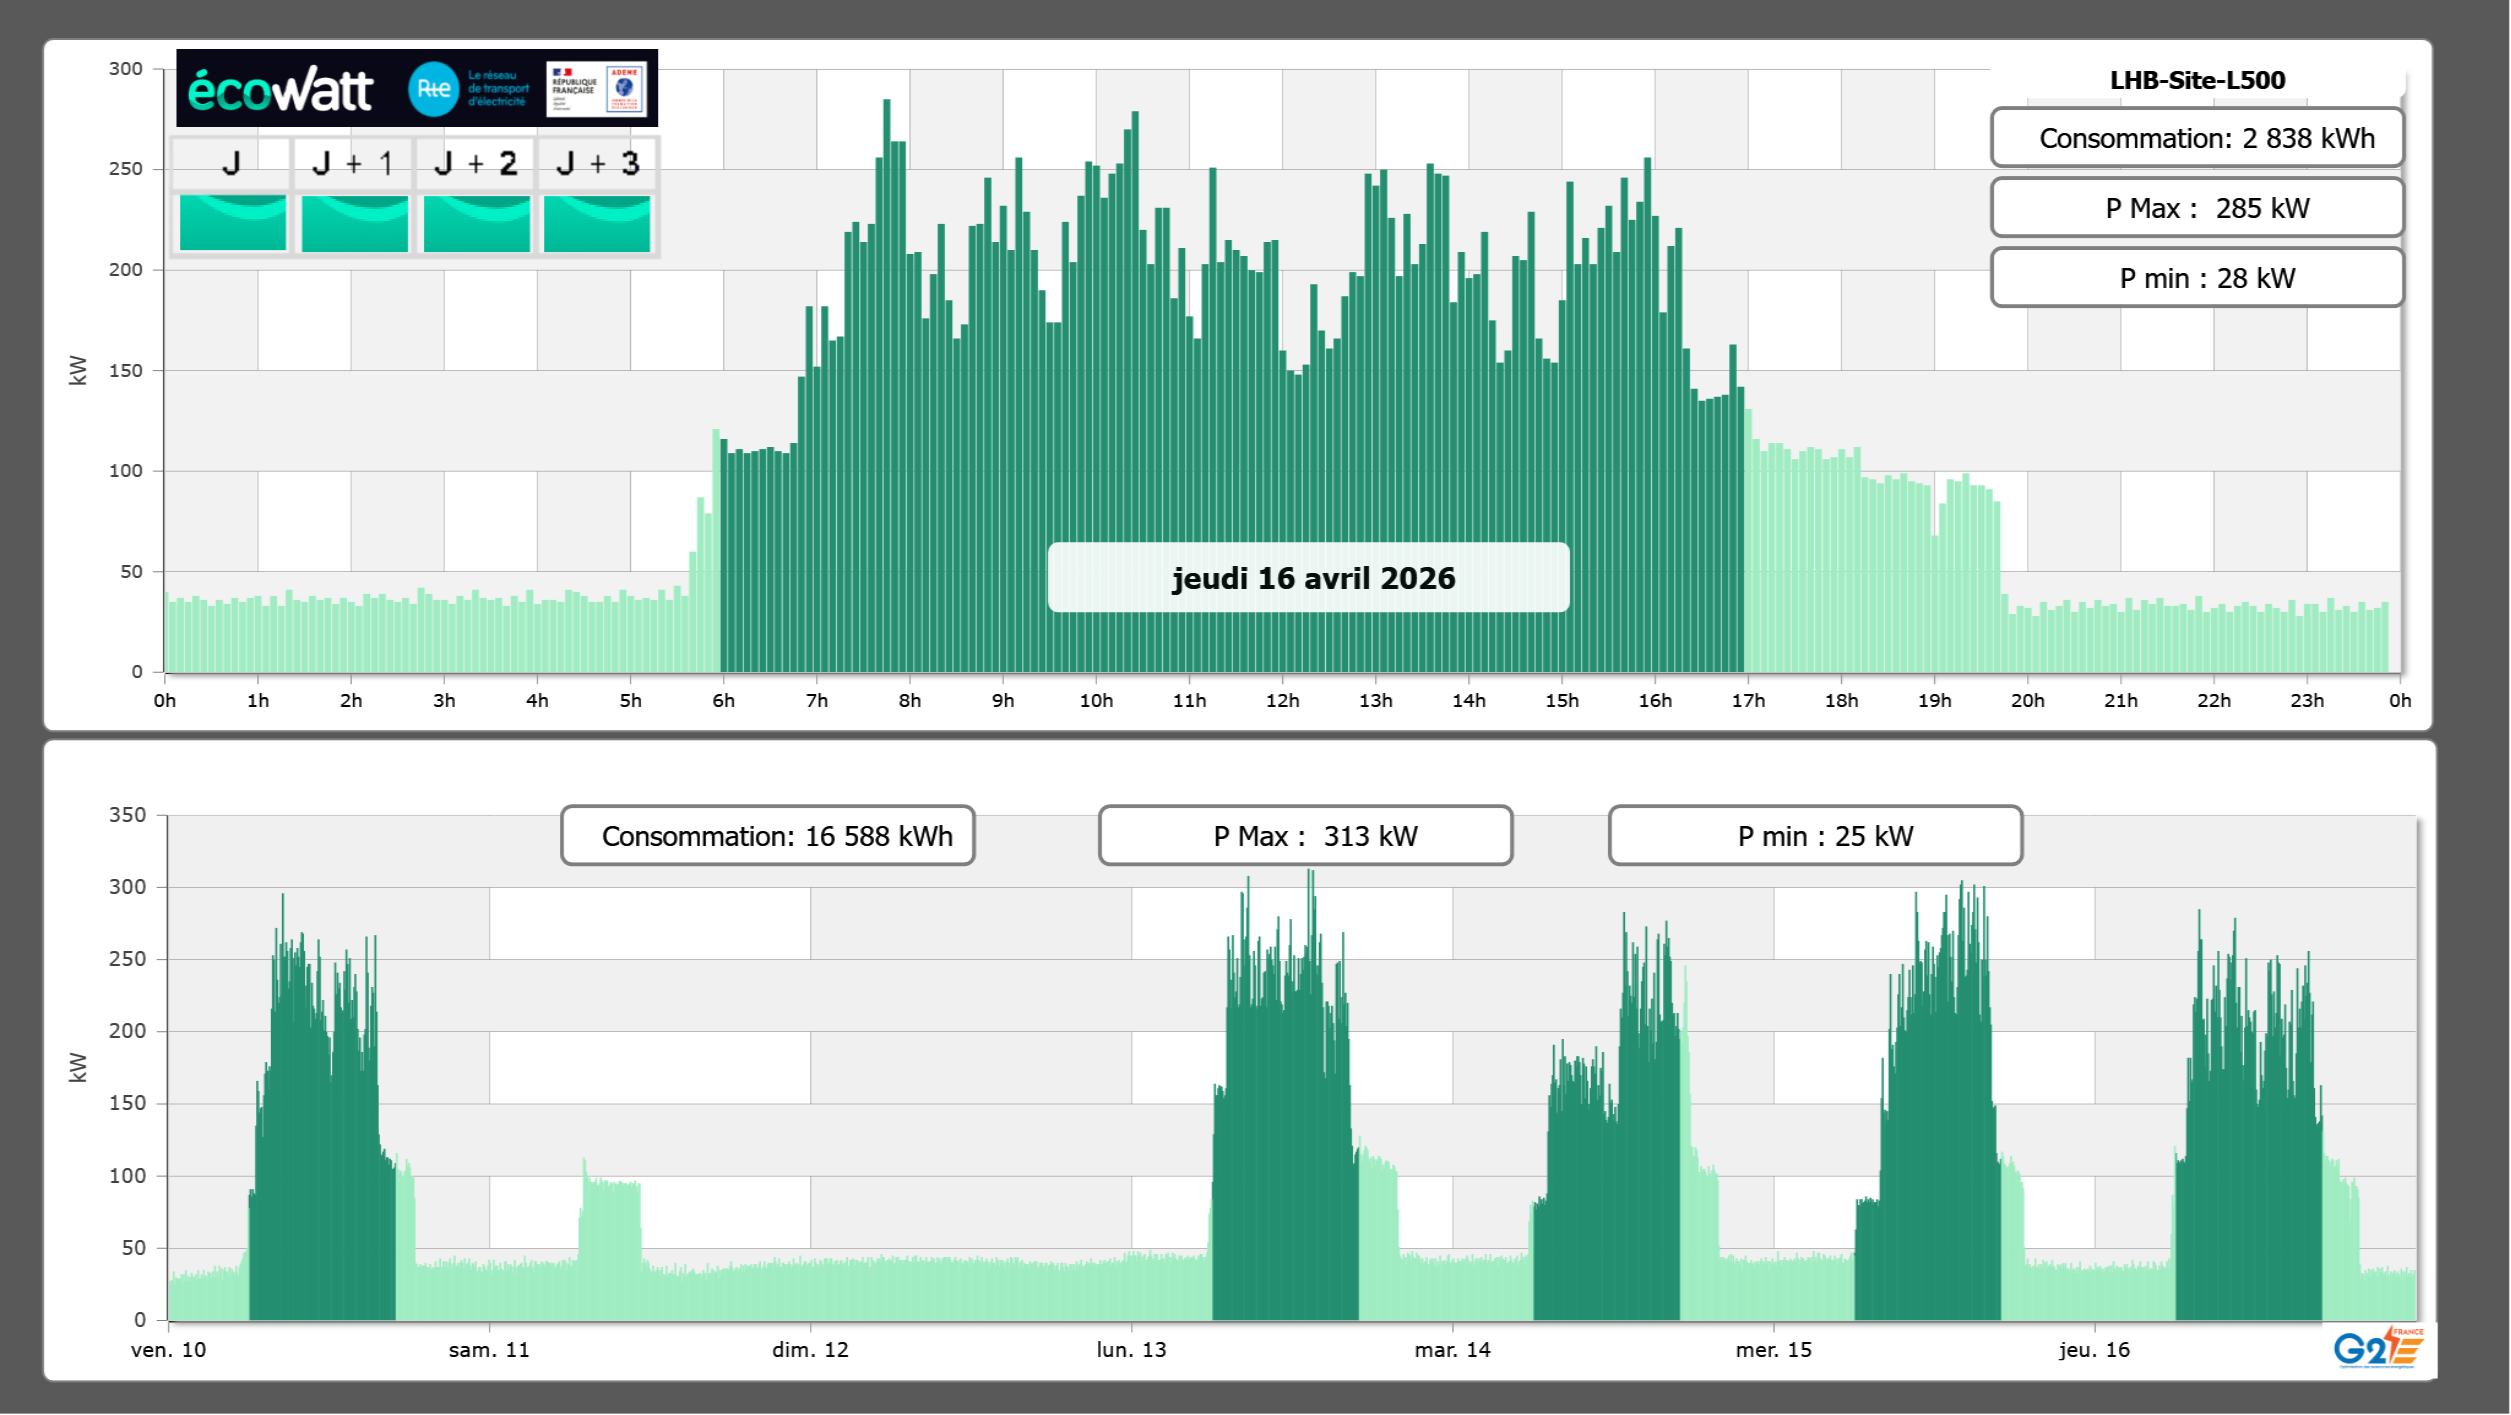This screenshot has height=1415, width=2511.
Task: Click the G2E France logo
Action: pos(2377,1348)
